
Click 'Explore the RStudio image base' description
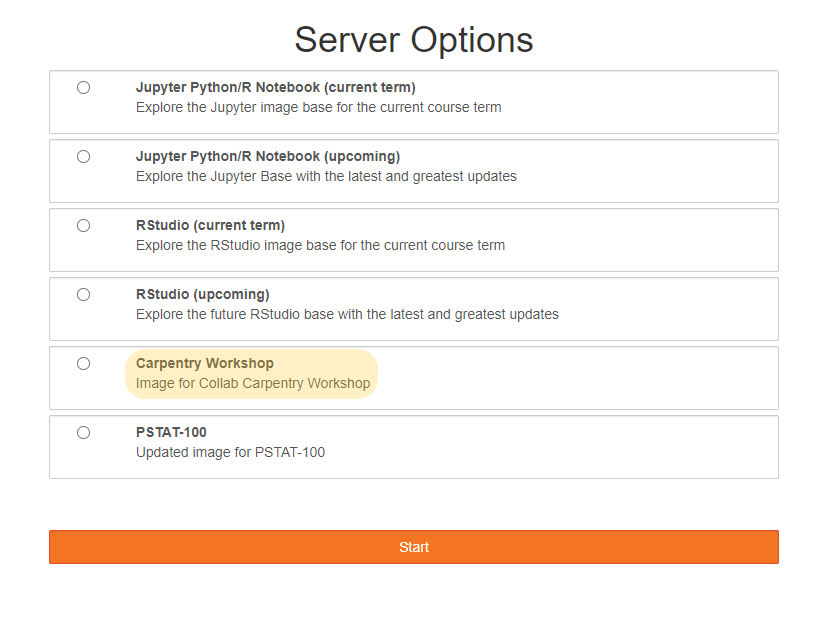(x=321, y=245)
